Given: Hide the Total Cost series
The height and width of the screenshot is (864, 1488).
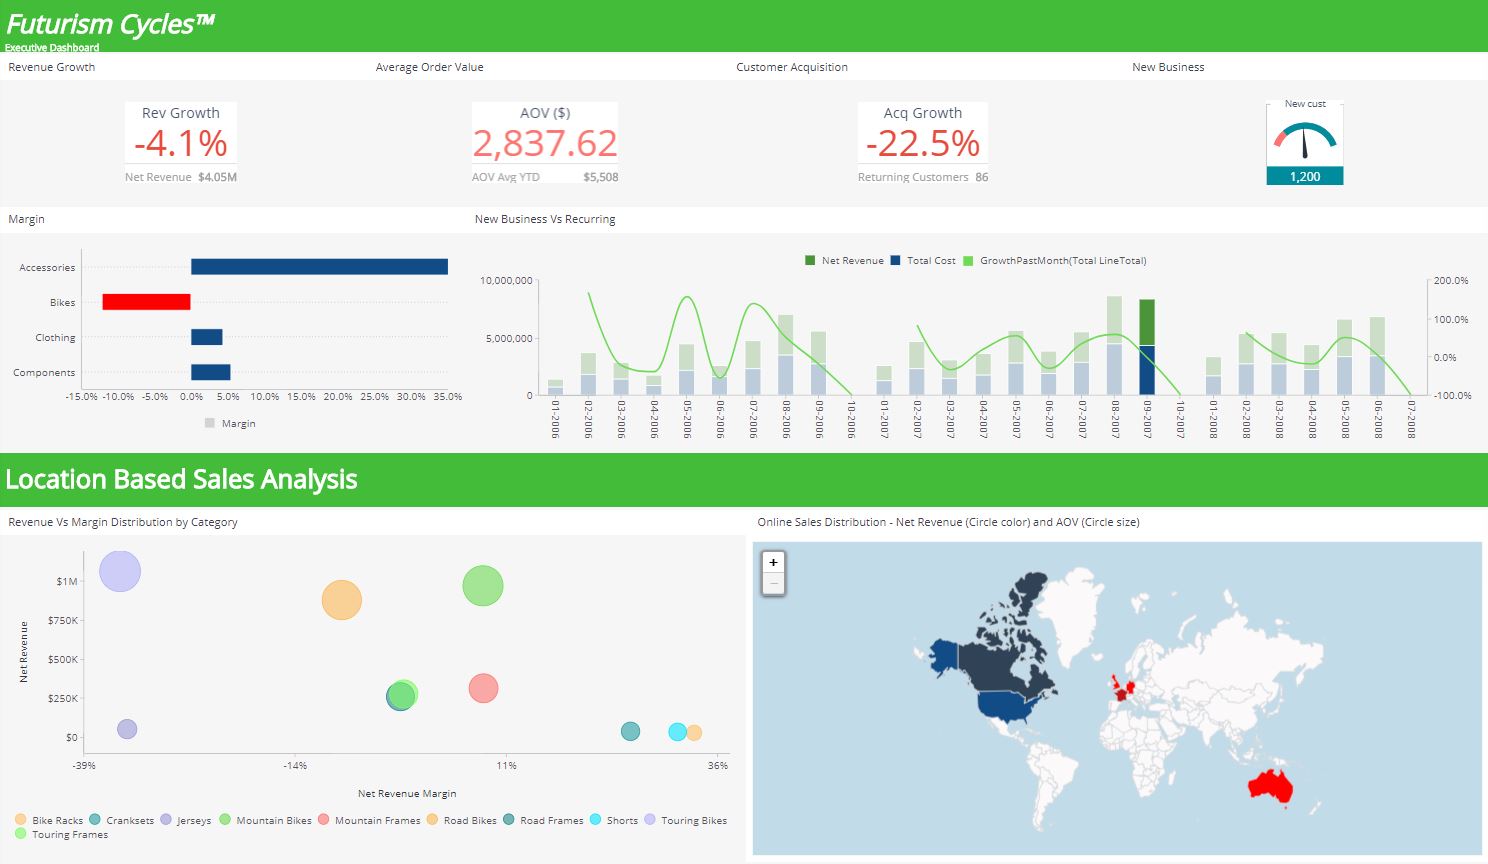Looking at the screenshot, I should tap(926, 260).
